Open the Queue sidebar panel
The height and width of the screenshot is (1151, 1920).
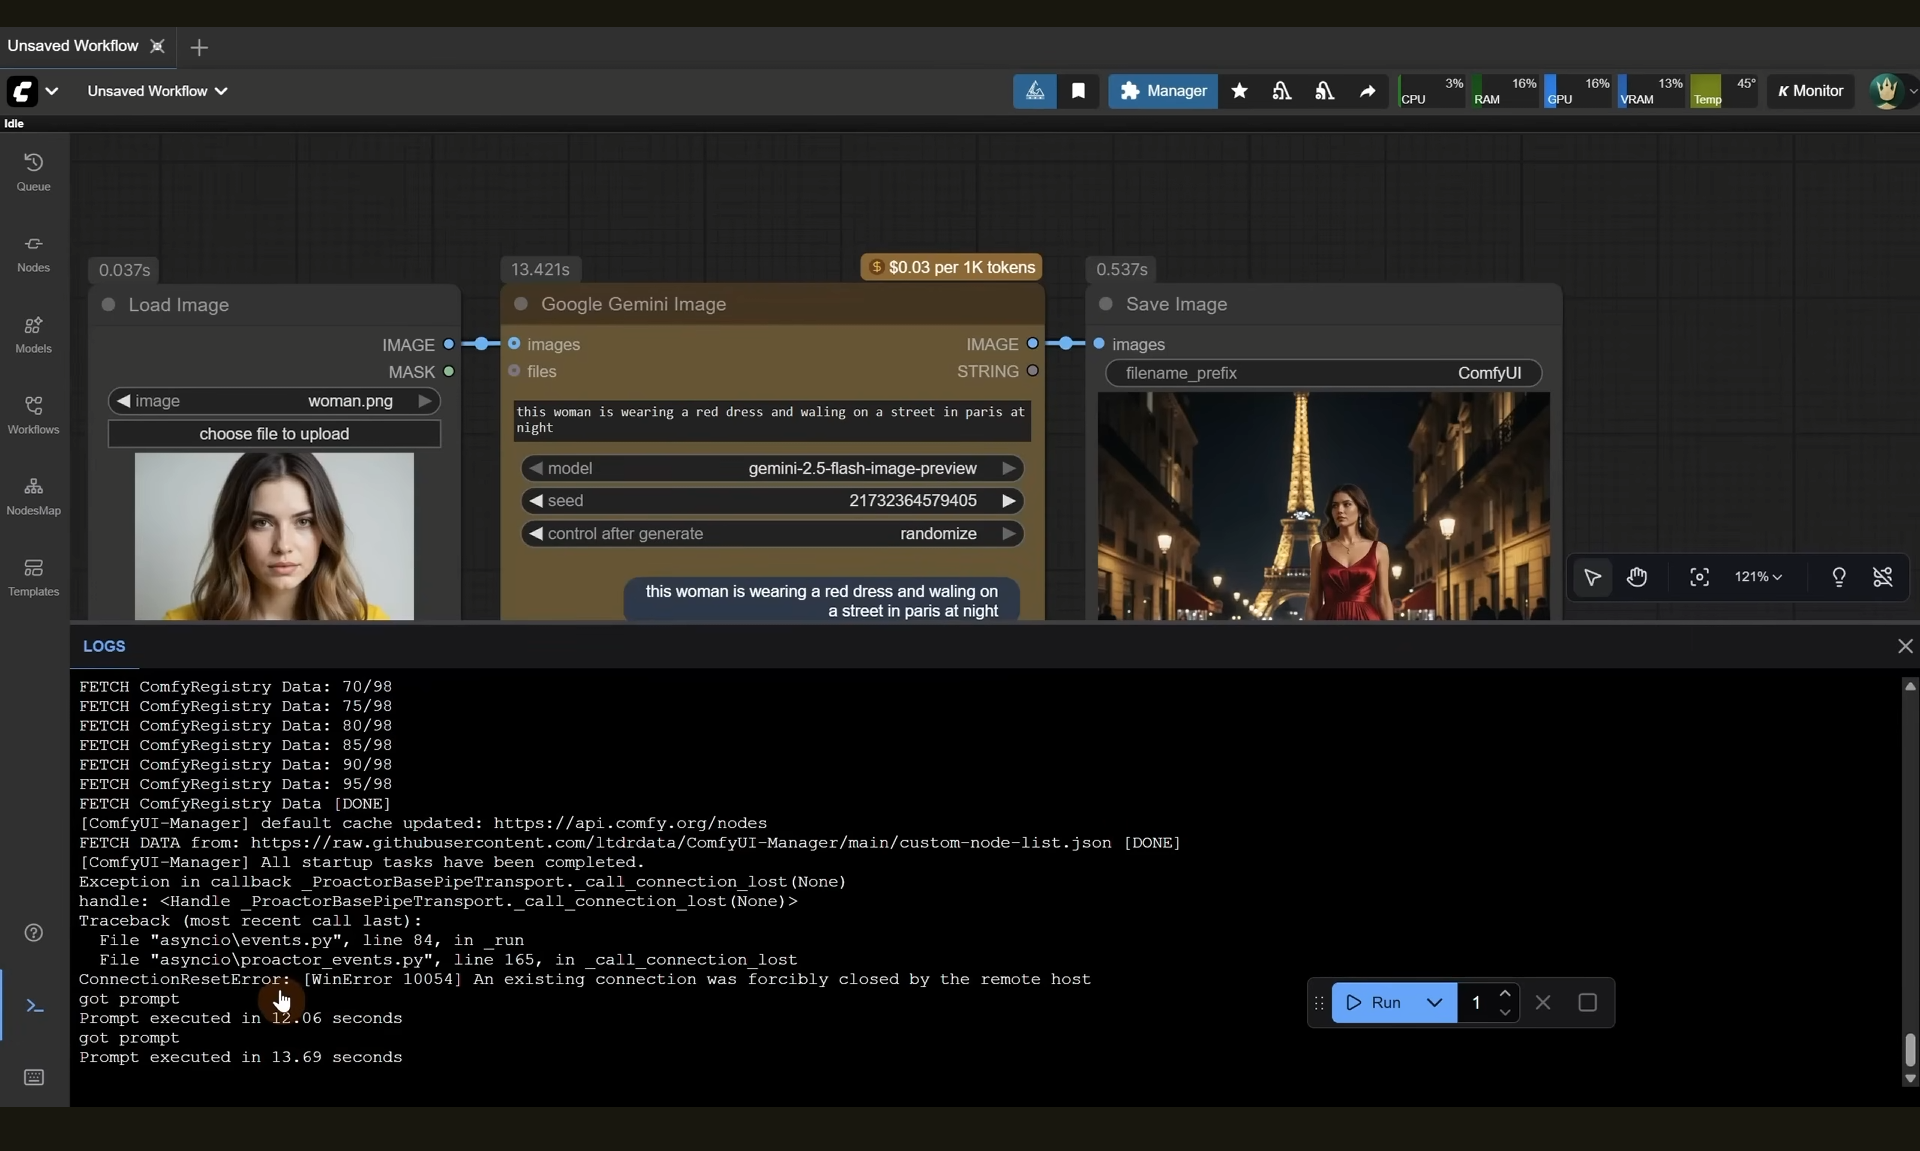33,171
